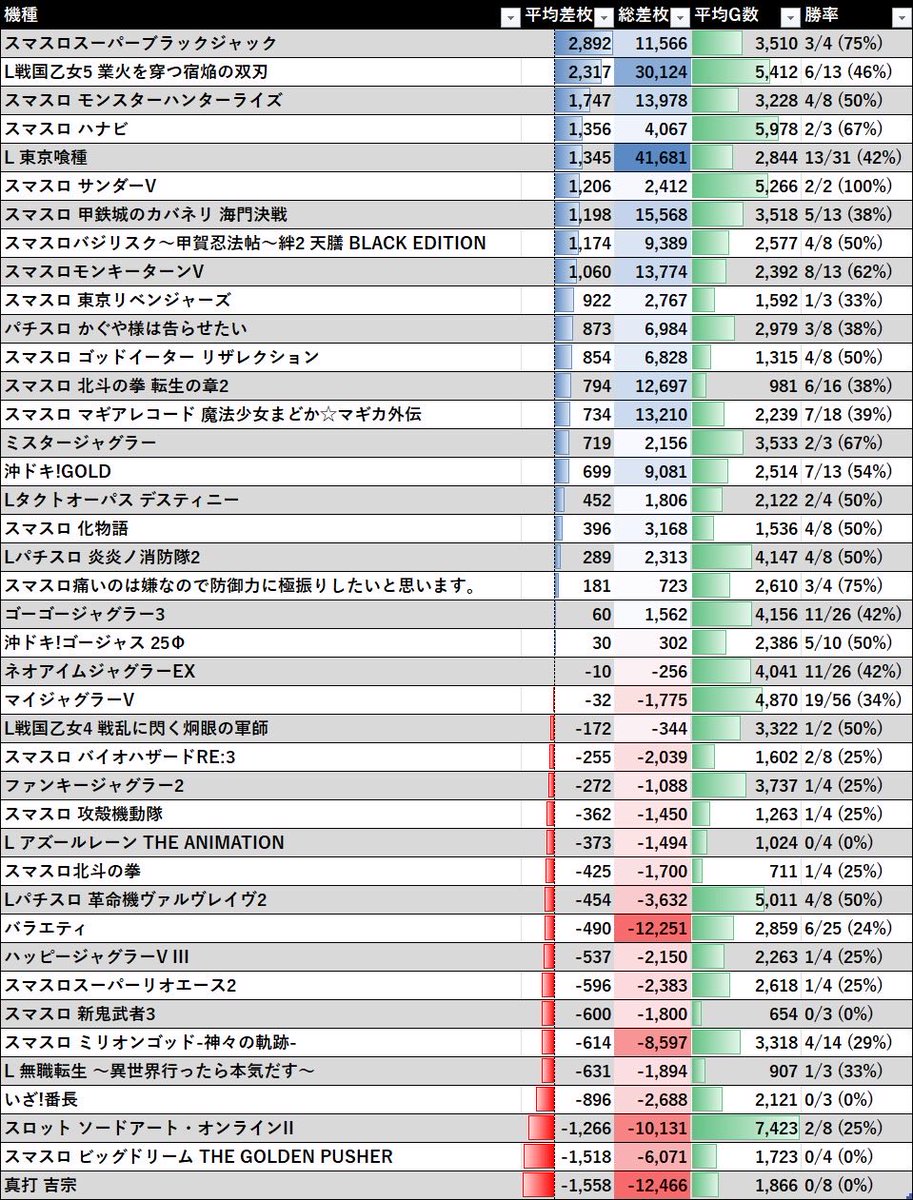Select Lパチスロ 炎炎ノ消防隊2 name cell
The width and height of the screenshot is (913, 1200).
[x=261, y=557]
